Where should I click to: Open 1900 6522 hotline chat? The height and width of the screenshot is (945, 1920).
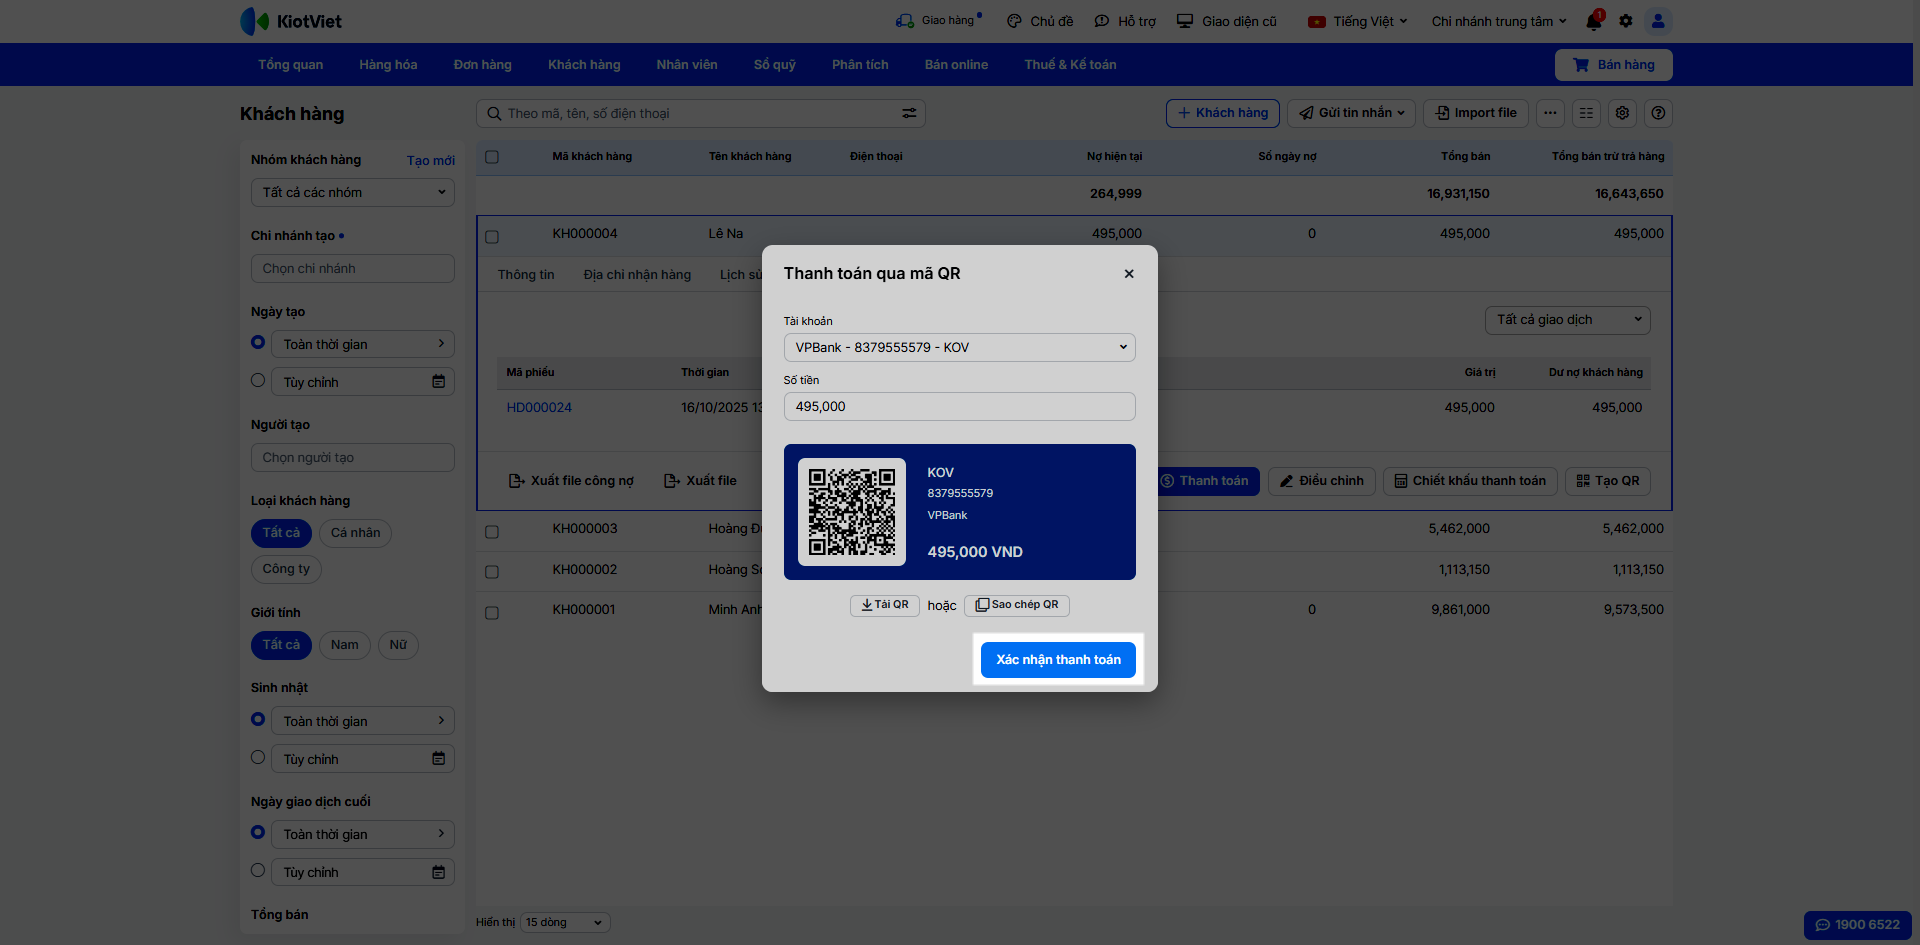(x=1858, y=925)
